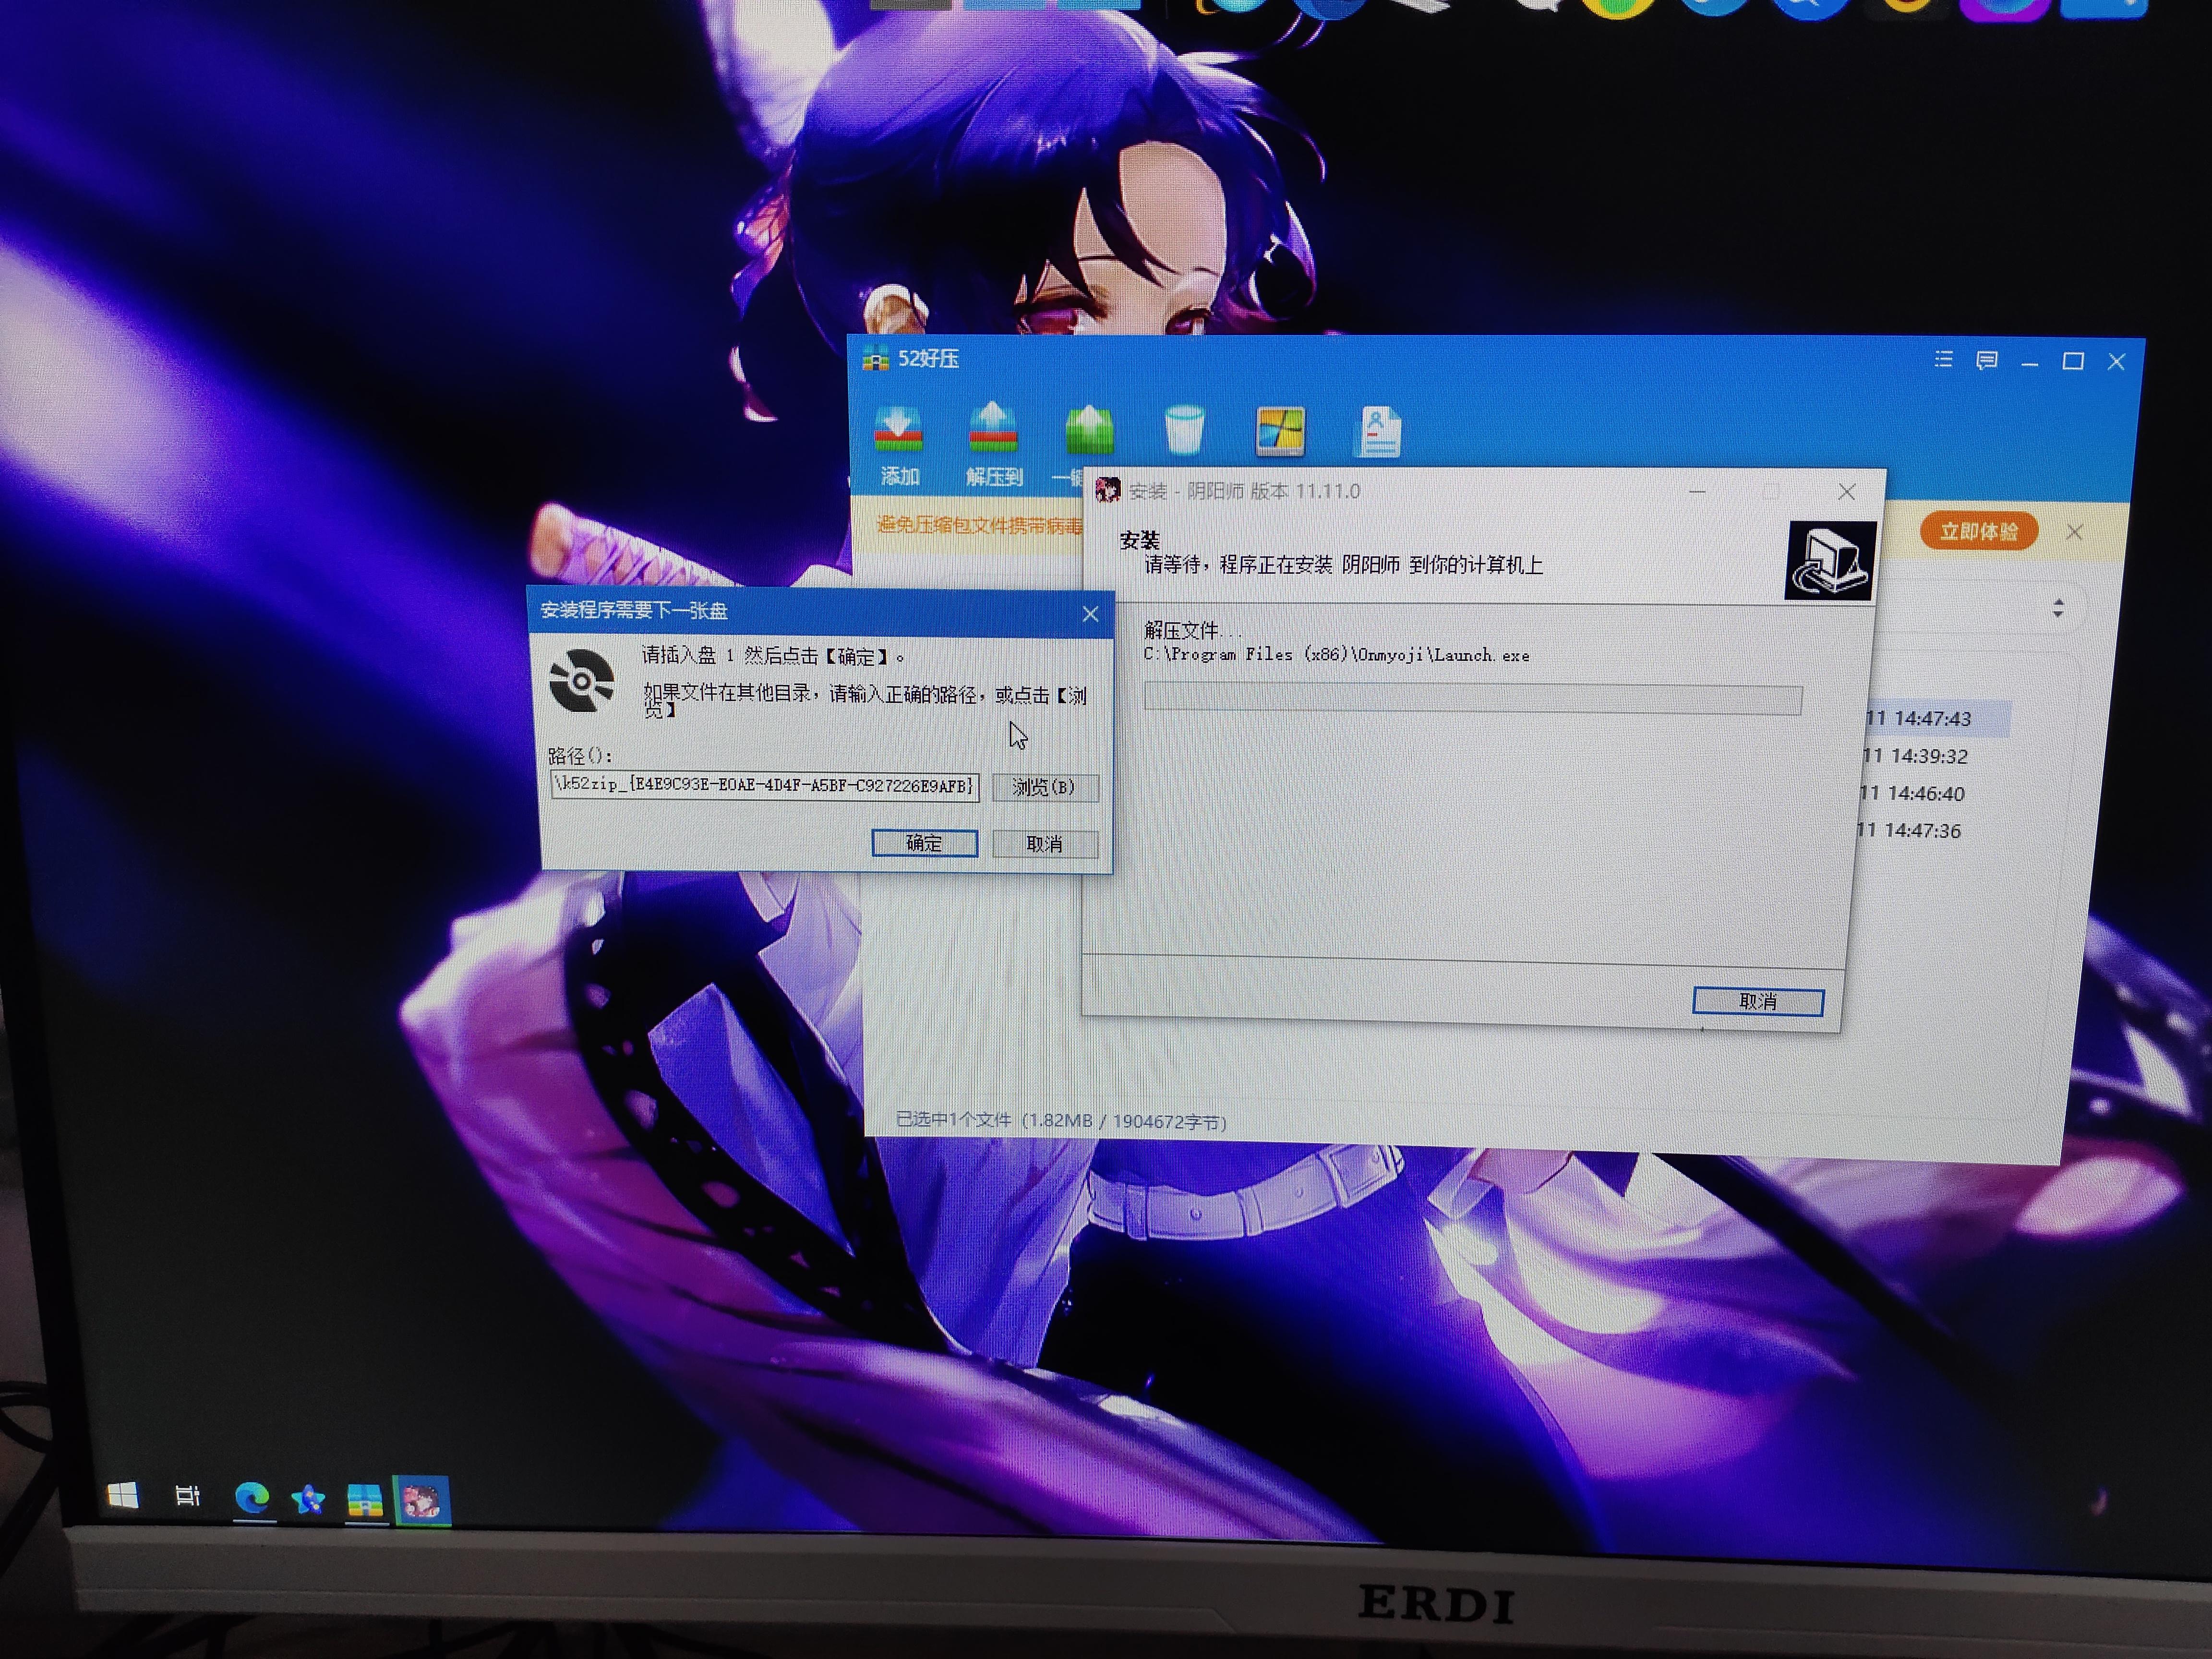Click the 已选中1个文件 status bar text

pos(1060,1120)
